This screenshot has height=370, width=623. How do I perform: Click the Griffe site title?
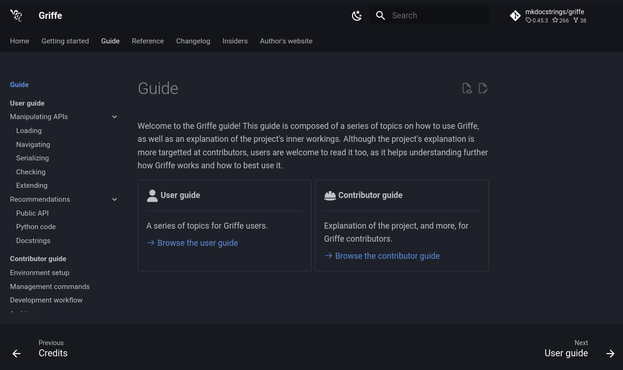coord(50,15)
